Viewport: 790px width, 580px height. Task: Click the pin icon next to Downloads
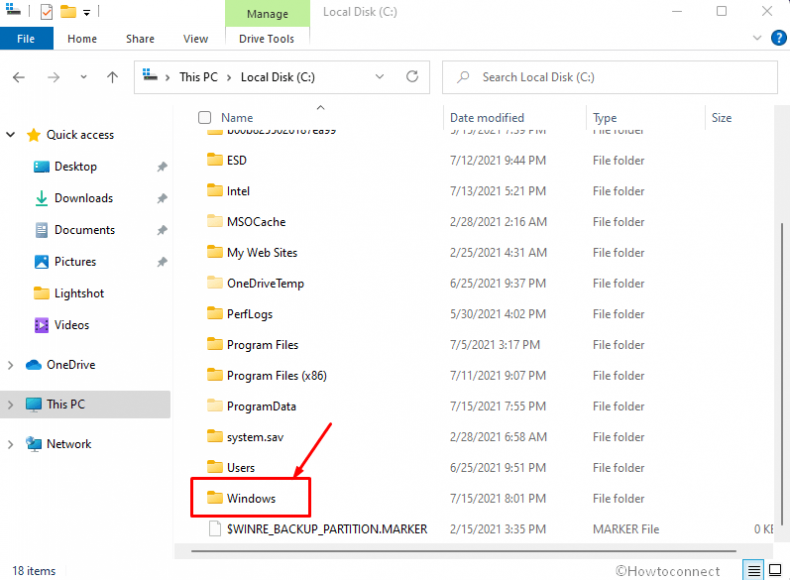click(x=162, y=198)
